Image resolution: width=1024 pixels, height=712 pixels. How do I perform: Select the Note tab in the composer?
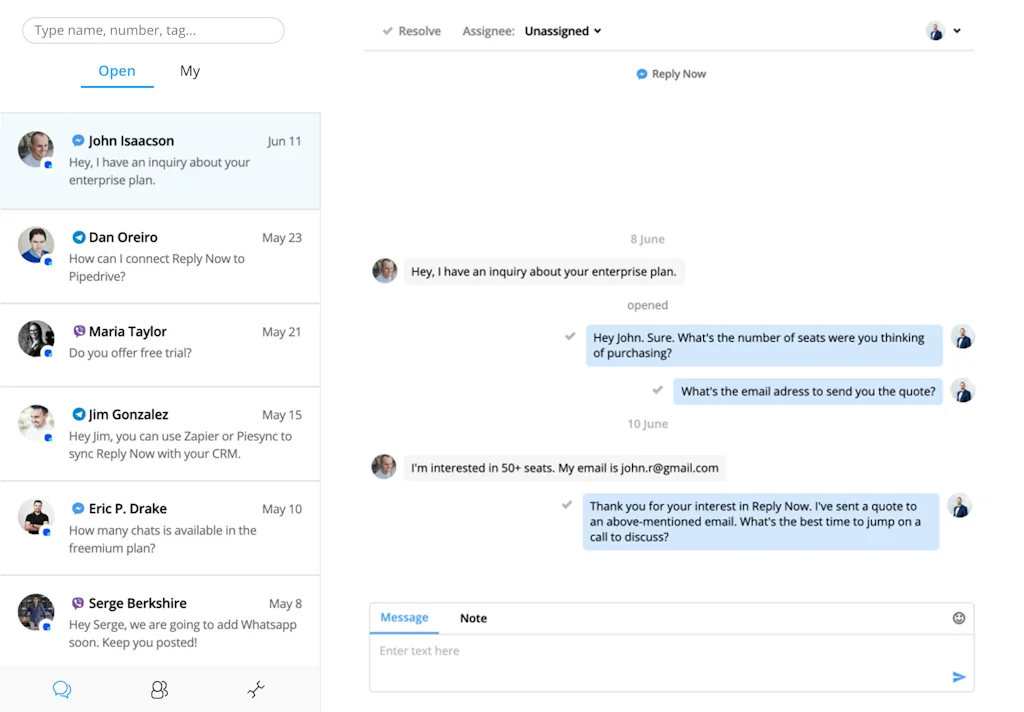[x=473, y=618]
